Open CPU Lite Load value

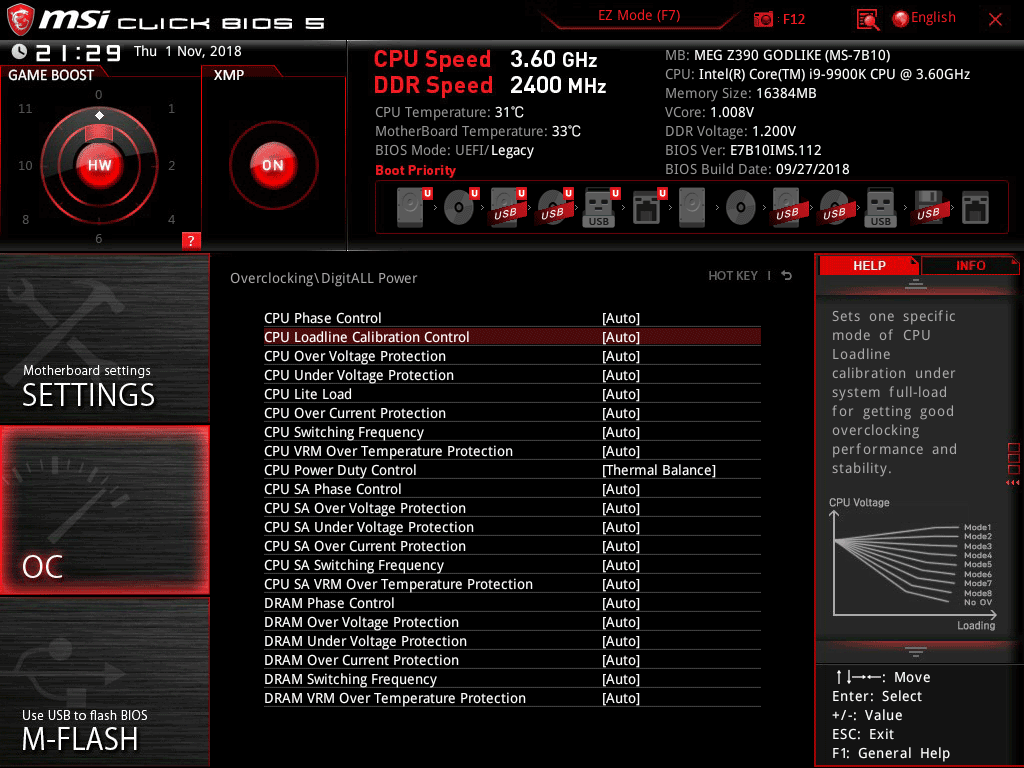point(620,394)
